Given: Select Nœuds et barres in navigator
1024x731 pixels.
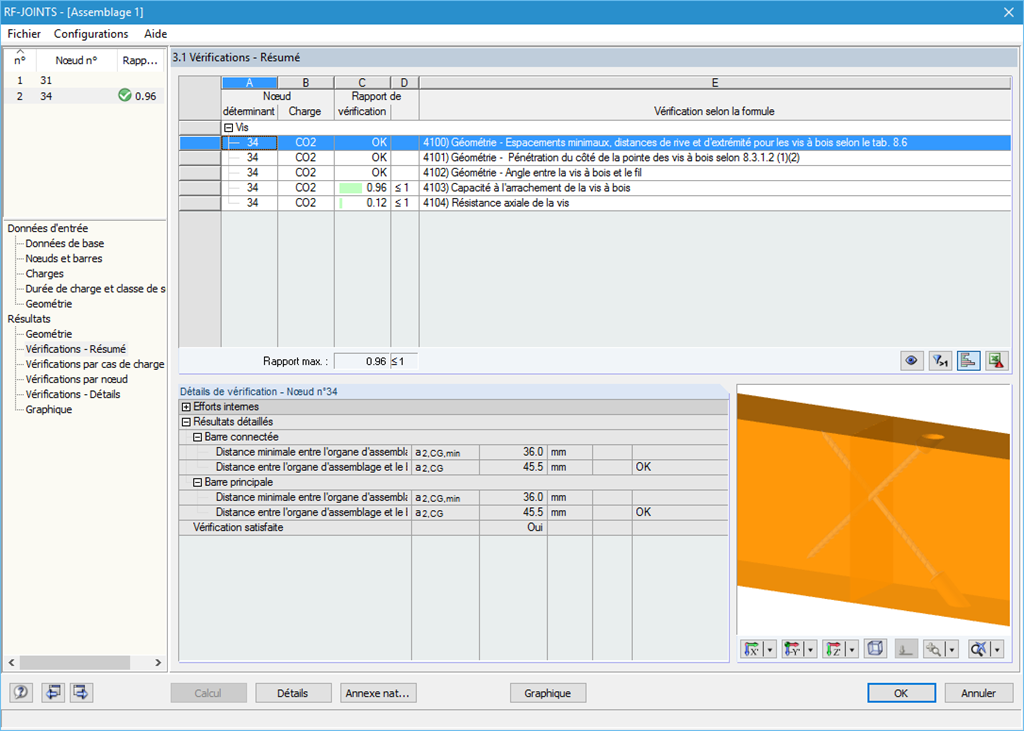Looking at the screenshot, I should click(64, 258).
